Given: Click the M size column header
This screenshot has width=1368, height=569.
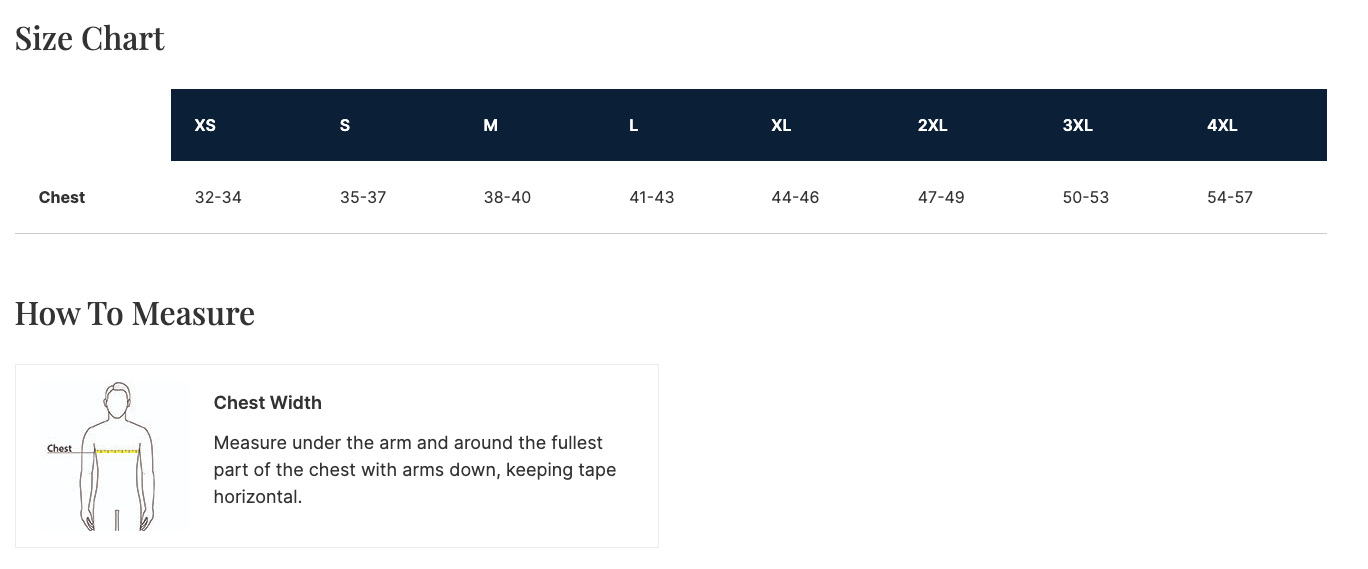Looking at the screenshot, I should [x=490, y=126].
